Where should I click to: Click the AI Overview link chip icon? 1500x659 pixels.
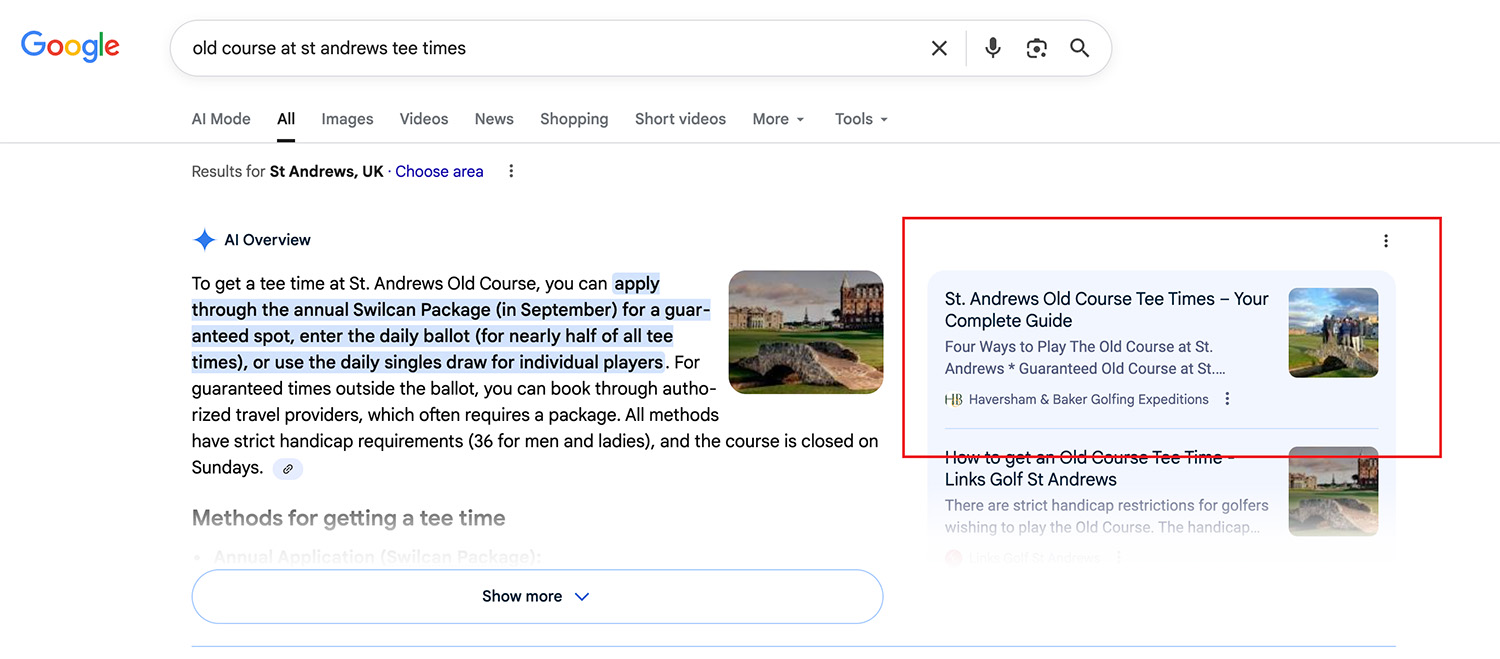pyautogui.click(x=288, y=468)
